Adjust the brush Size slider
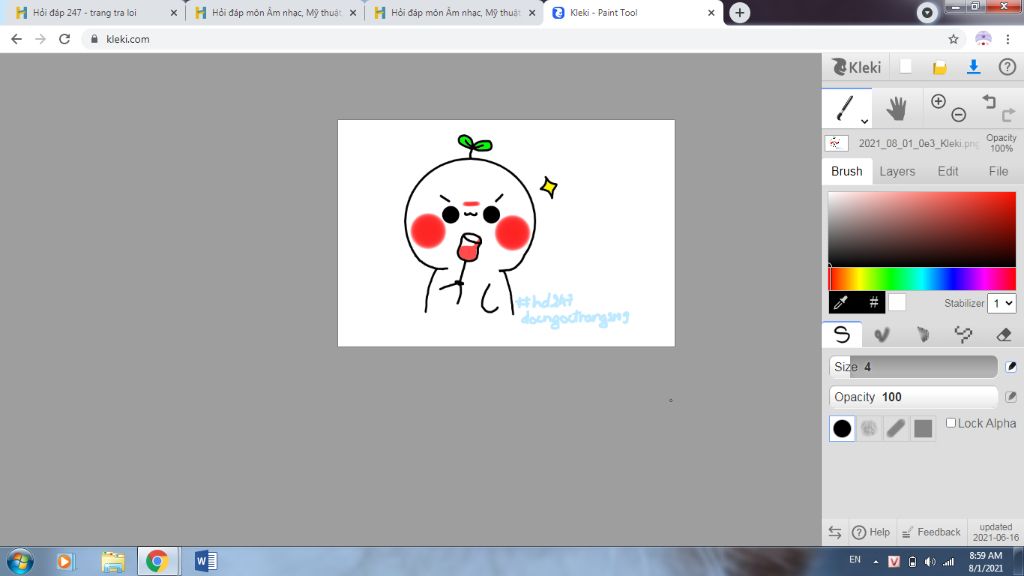This screenshot has height=576, width=1024. coord(913,366)
